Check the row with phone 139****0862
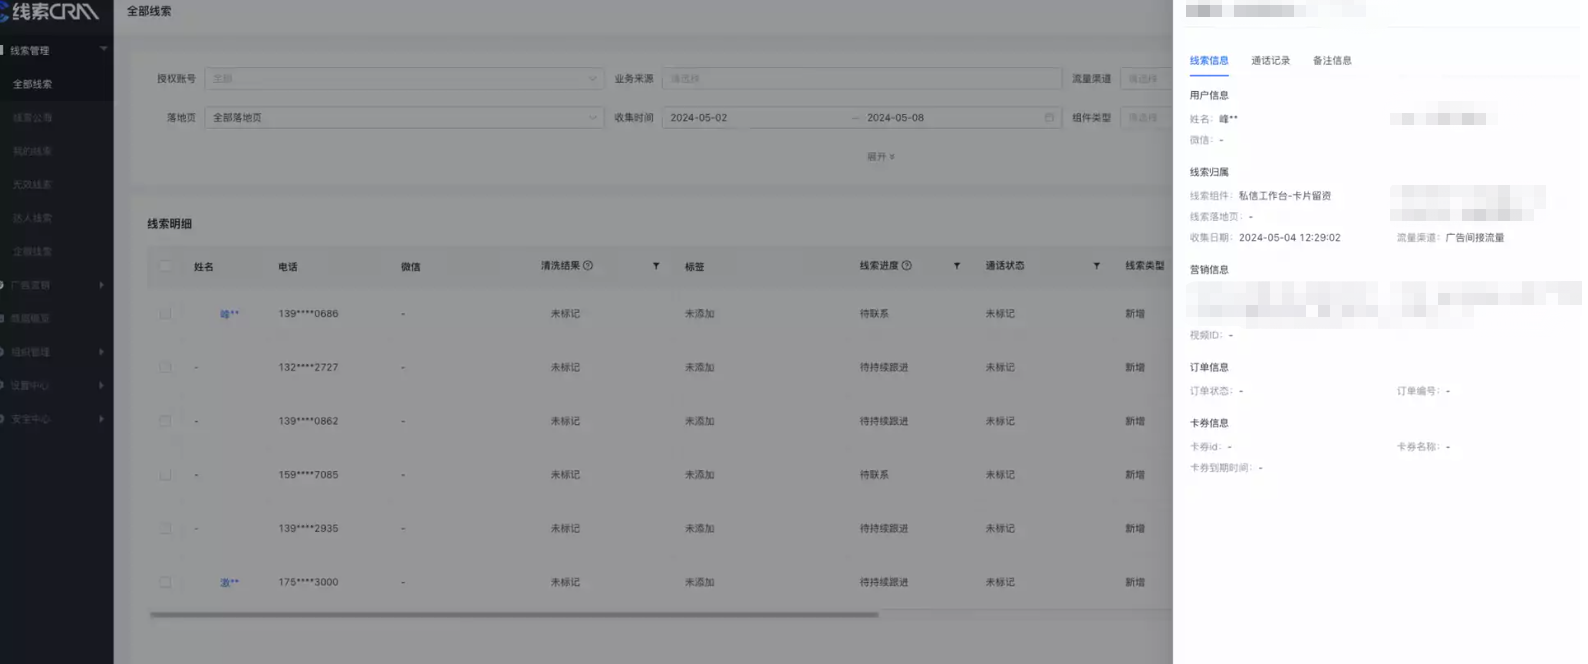The height and width of the screenshot is (664, 1588). click(165, 421)
